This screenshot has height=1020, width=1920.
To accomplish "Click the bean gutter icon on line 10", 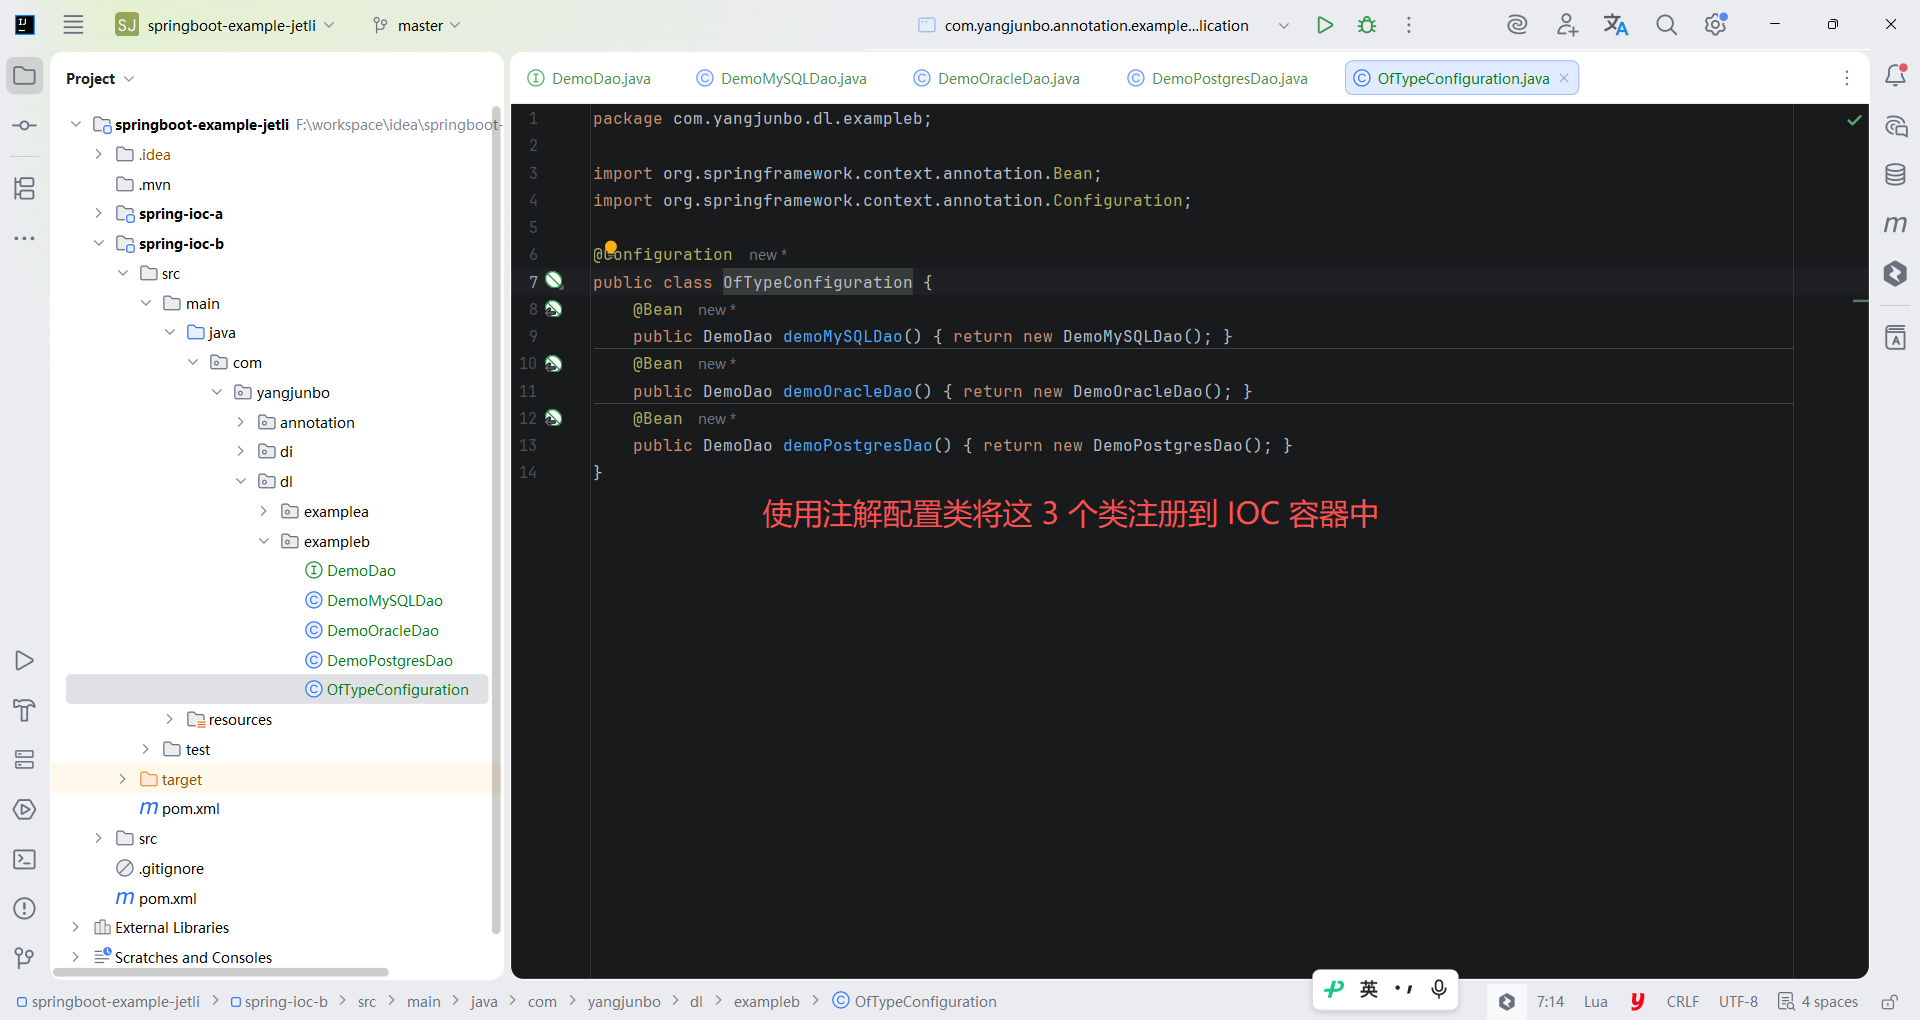I will [x=553, y=363].
